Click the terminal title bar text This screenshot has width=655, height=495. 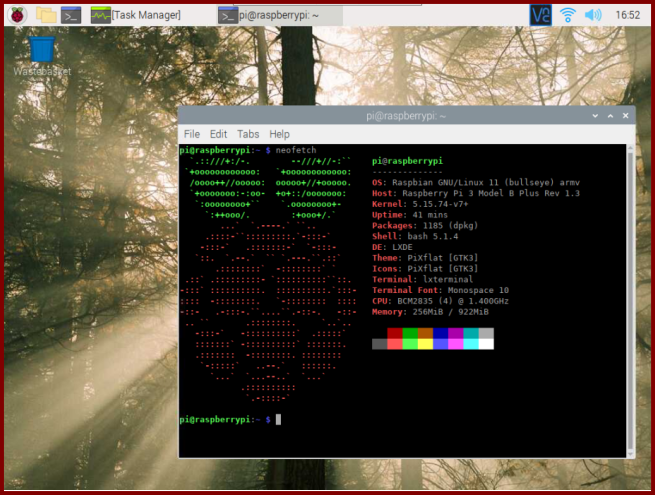(406, 116)
